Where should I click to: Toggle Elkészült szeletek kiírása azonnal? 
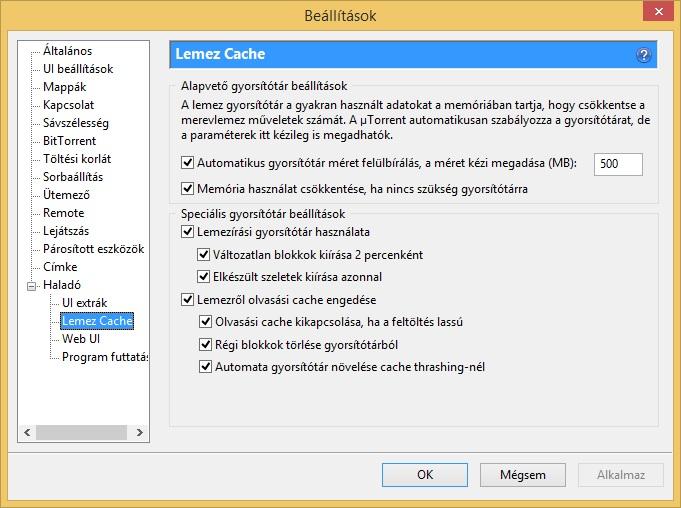tap(203, 277)
